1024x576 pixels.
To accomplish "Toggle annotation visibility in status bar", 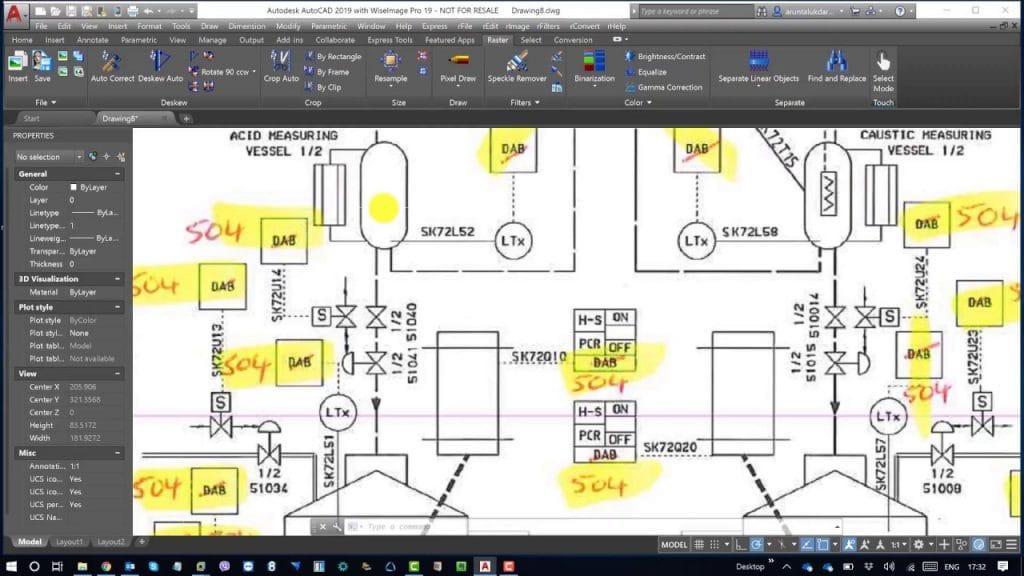I will pos(849,544).
